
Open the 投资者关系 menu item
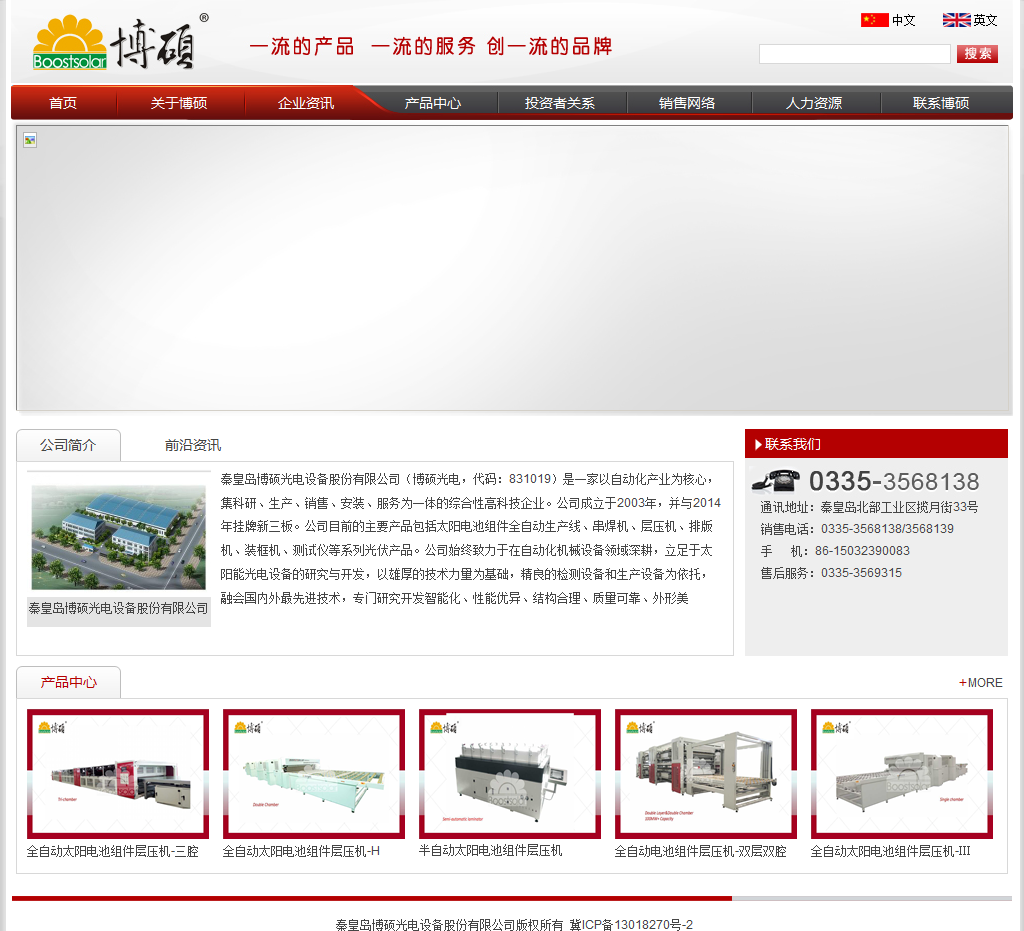[560, 103]
